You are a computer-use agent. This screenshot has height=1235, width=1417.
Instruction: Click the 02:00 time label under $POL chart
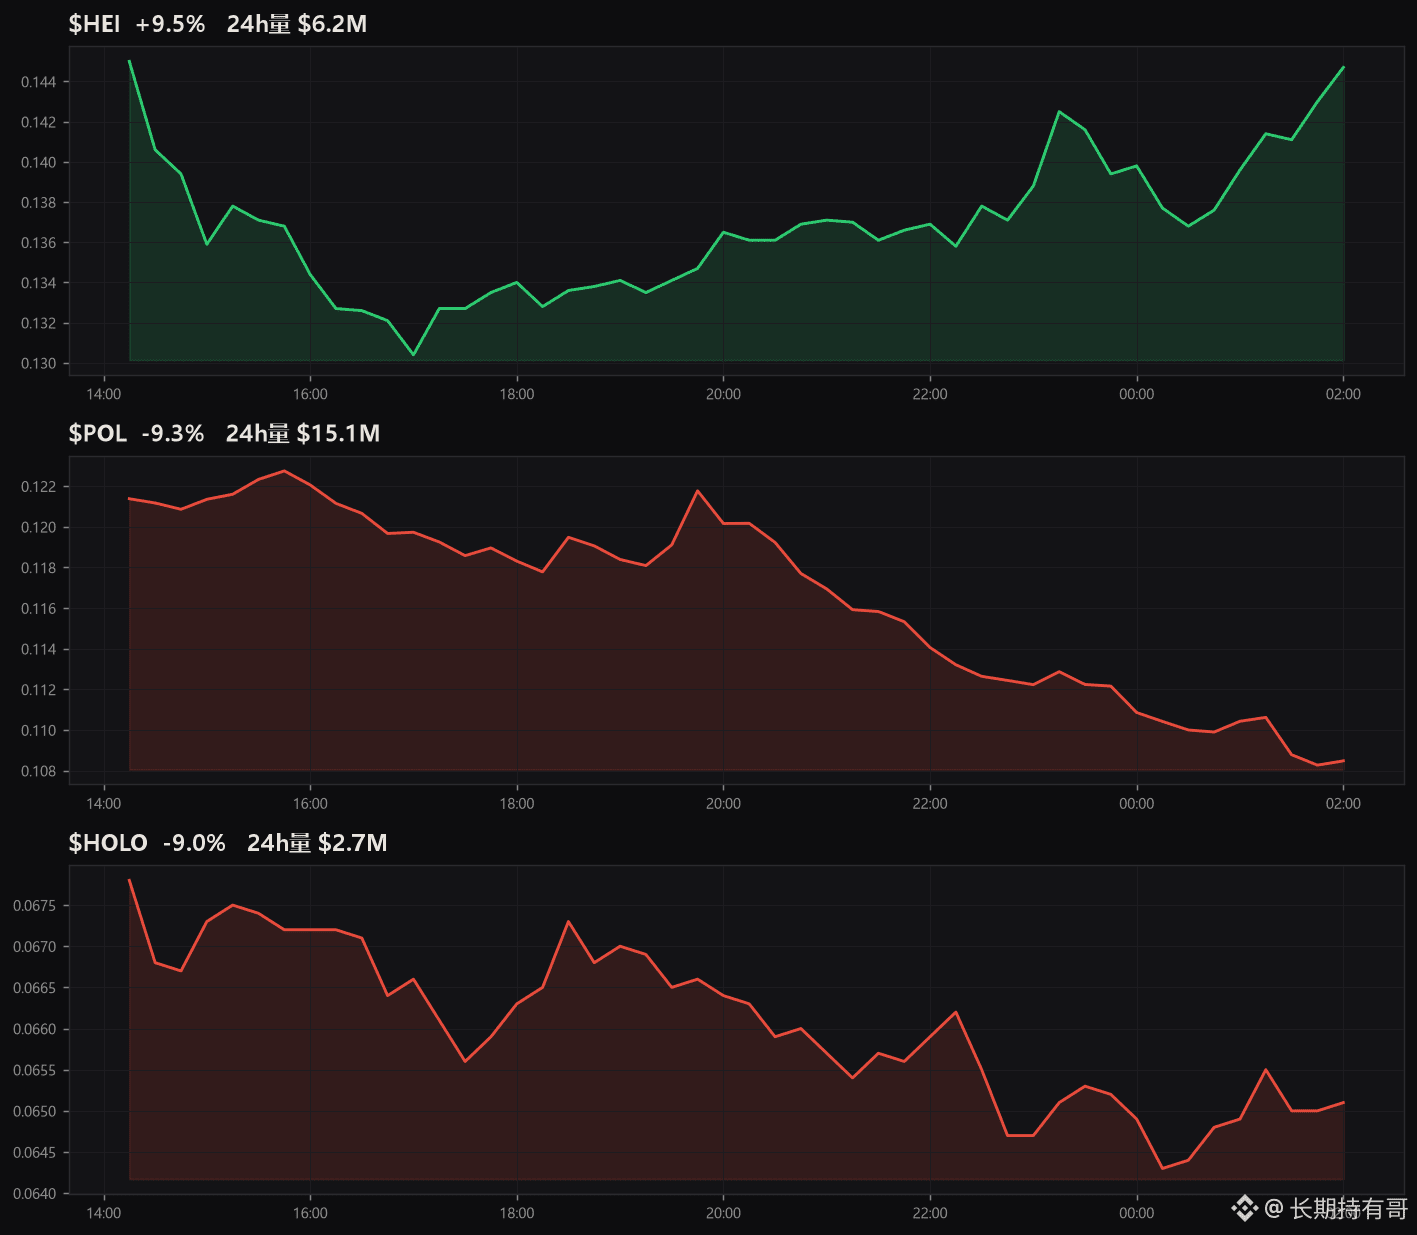1343,804
